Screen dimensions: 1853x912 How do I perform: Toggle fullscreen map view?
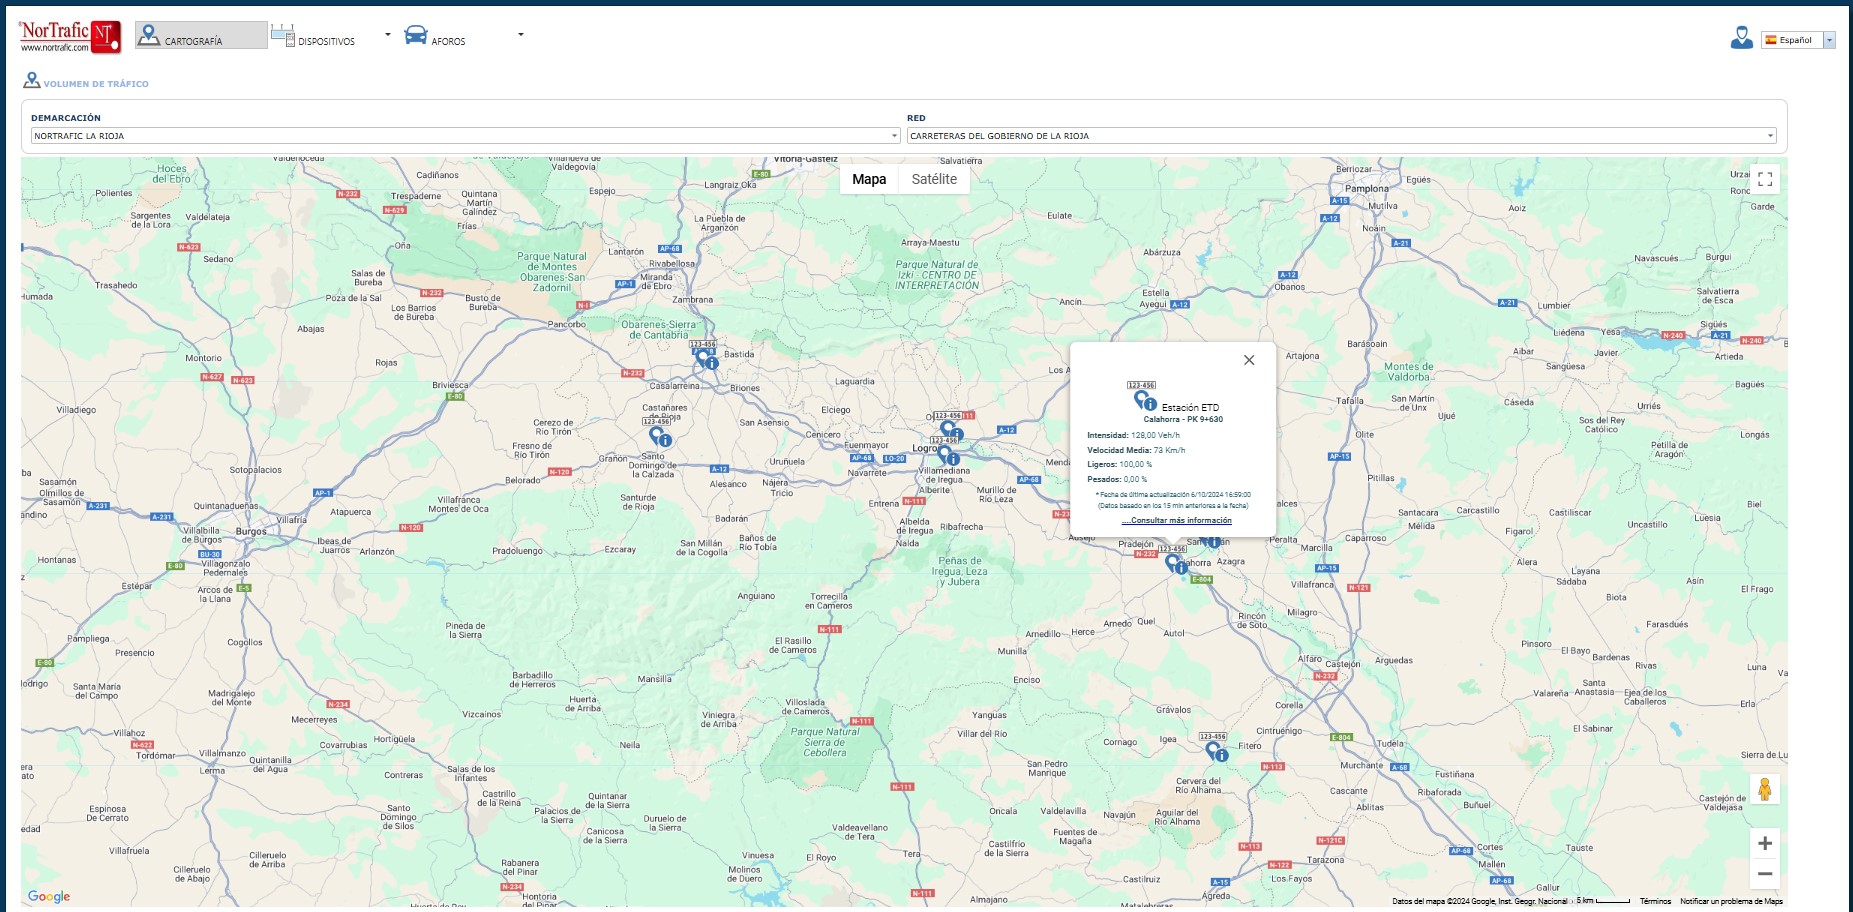point(1765,180)
